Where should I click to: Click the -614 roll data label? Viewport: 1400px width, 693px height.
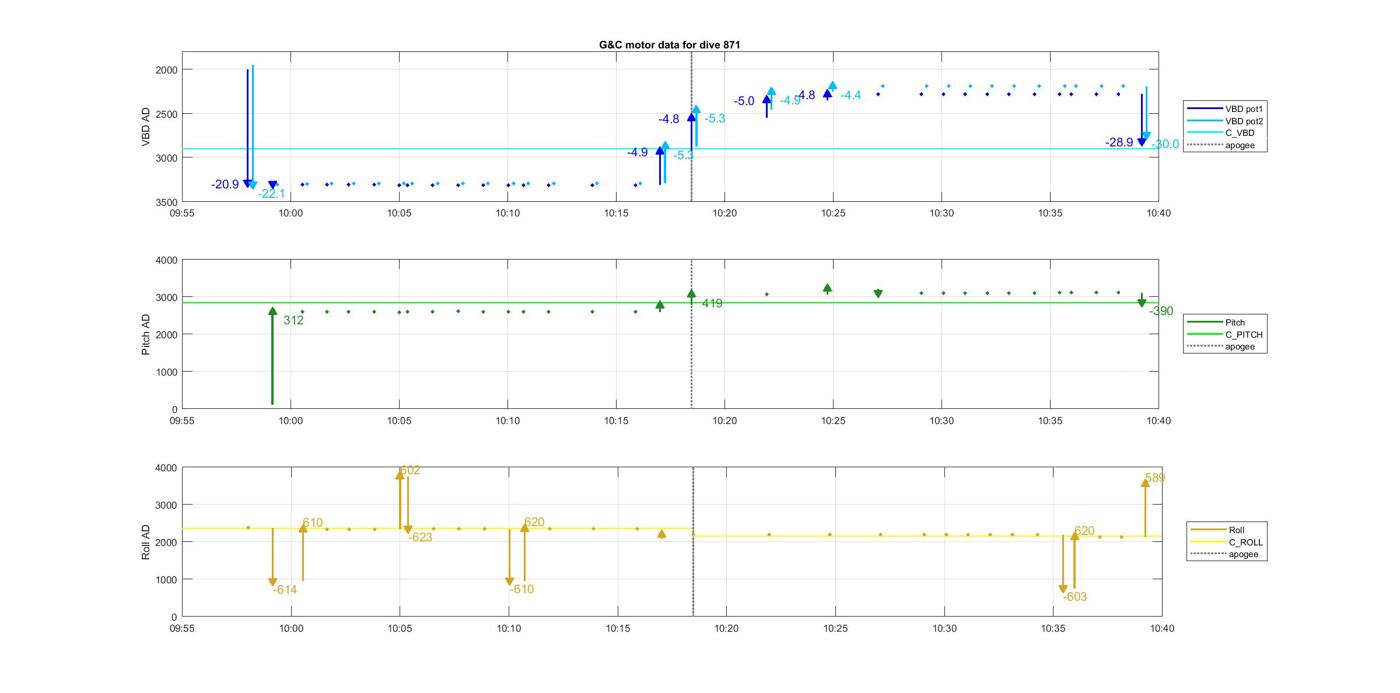(x=285, y=590)
